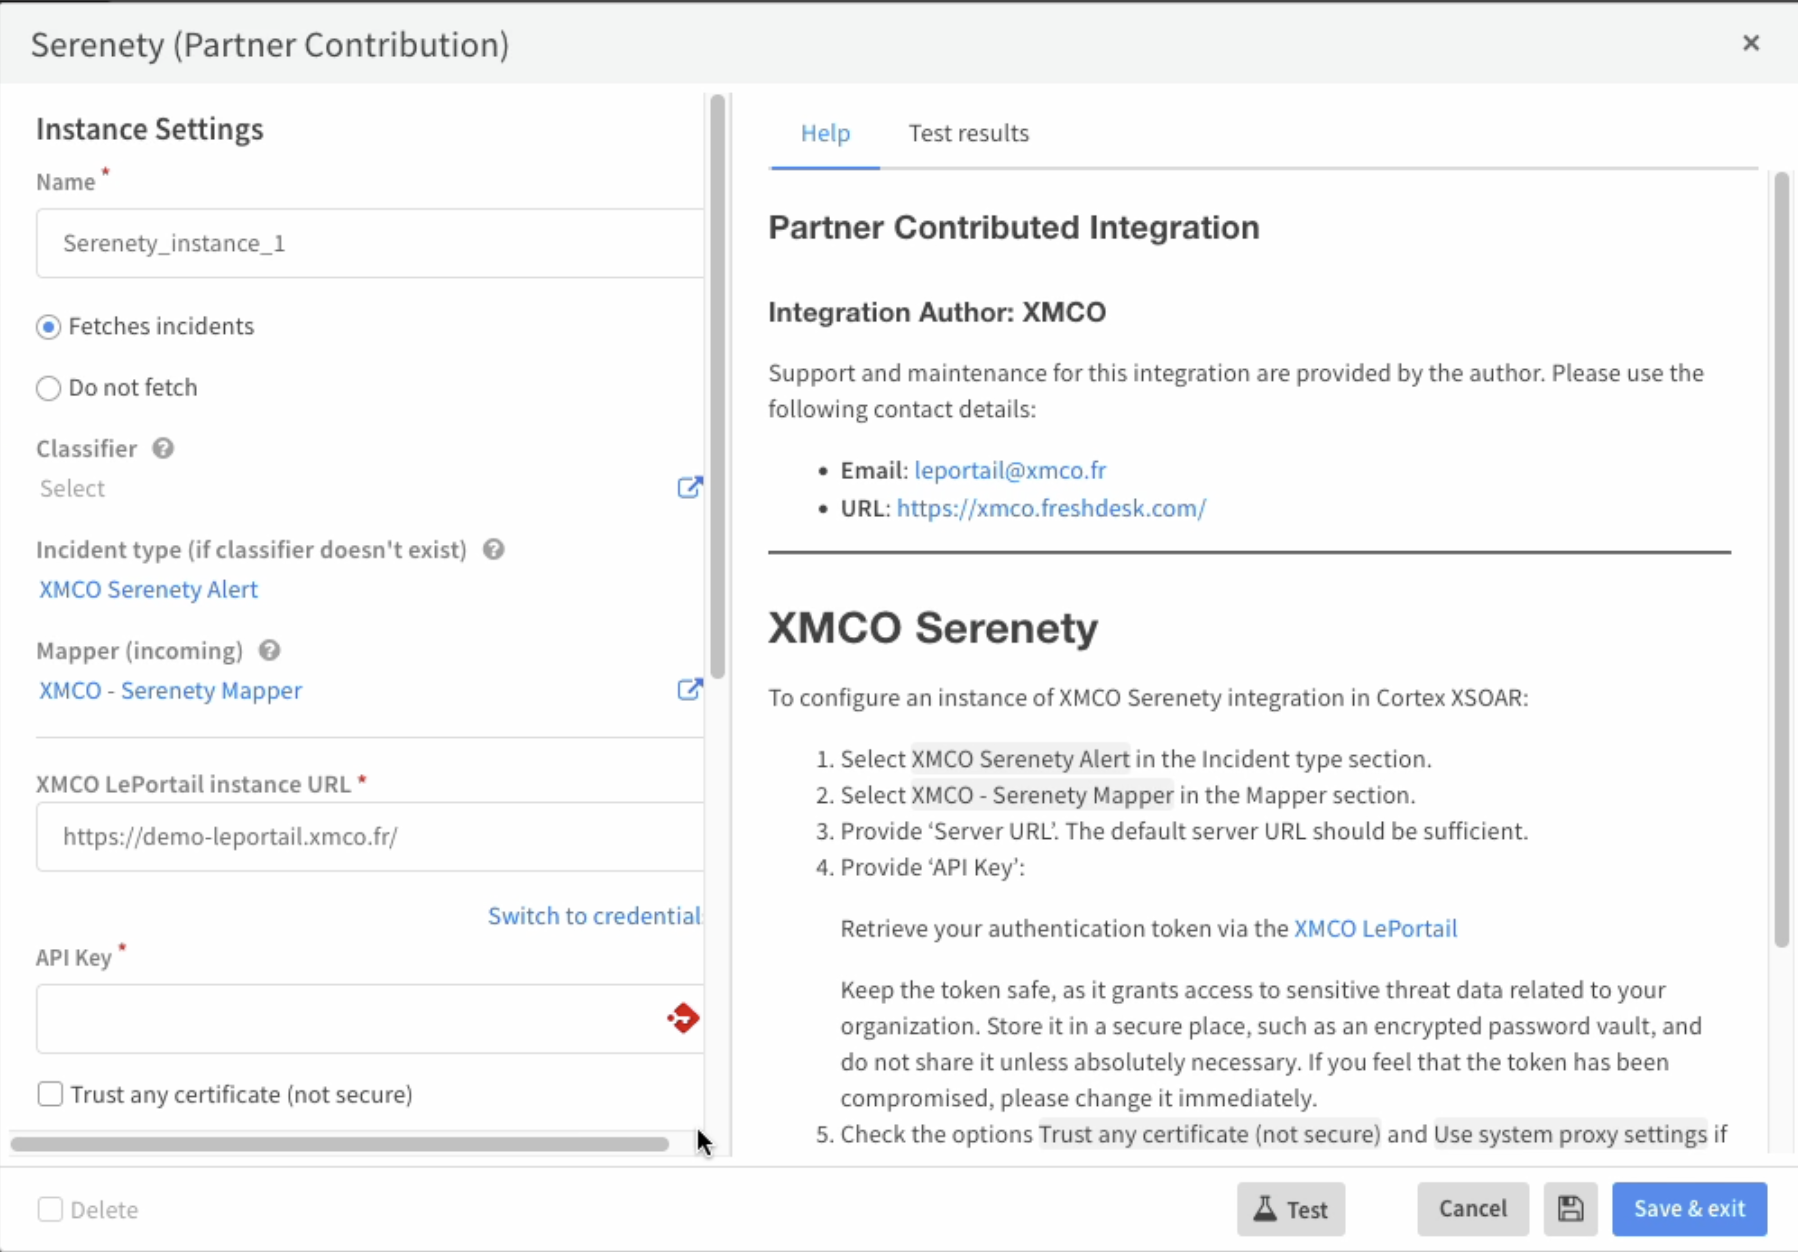Click the red icon in API Key field

point(683,1018)
